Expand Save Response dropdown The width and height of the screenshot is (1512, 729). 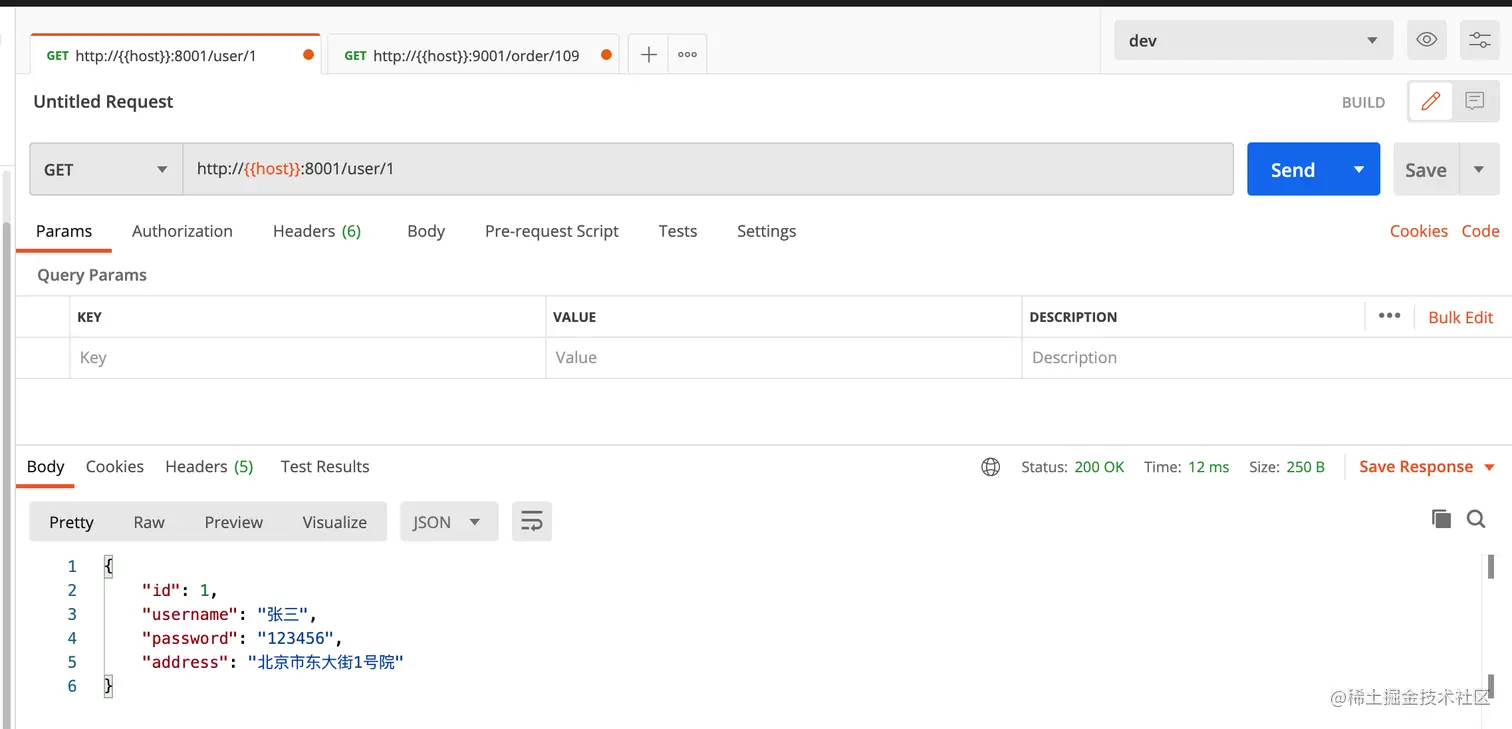[x=1489, y=467]
